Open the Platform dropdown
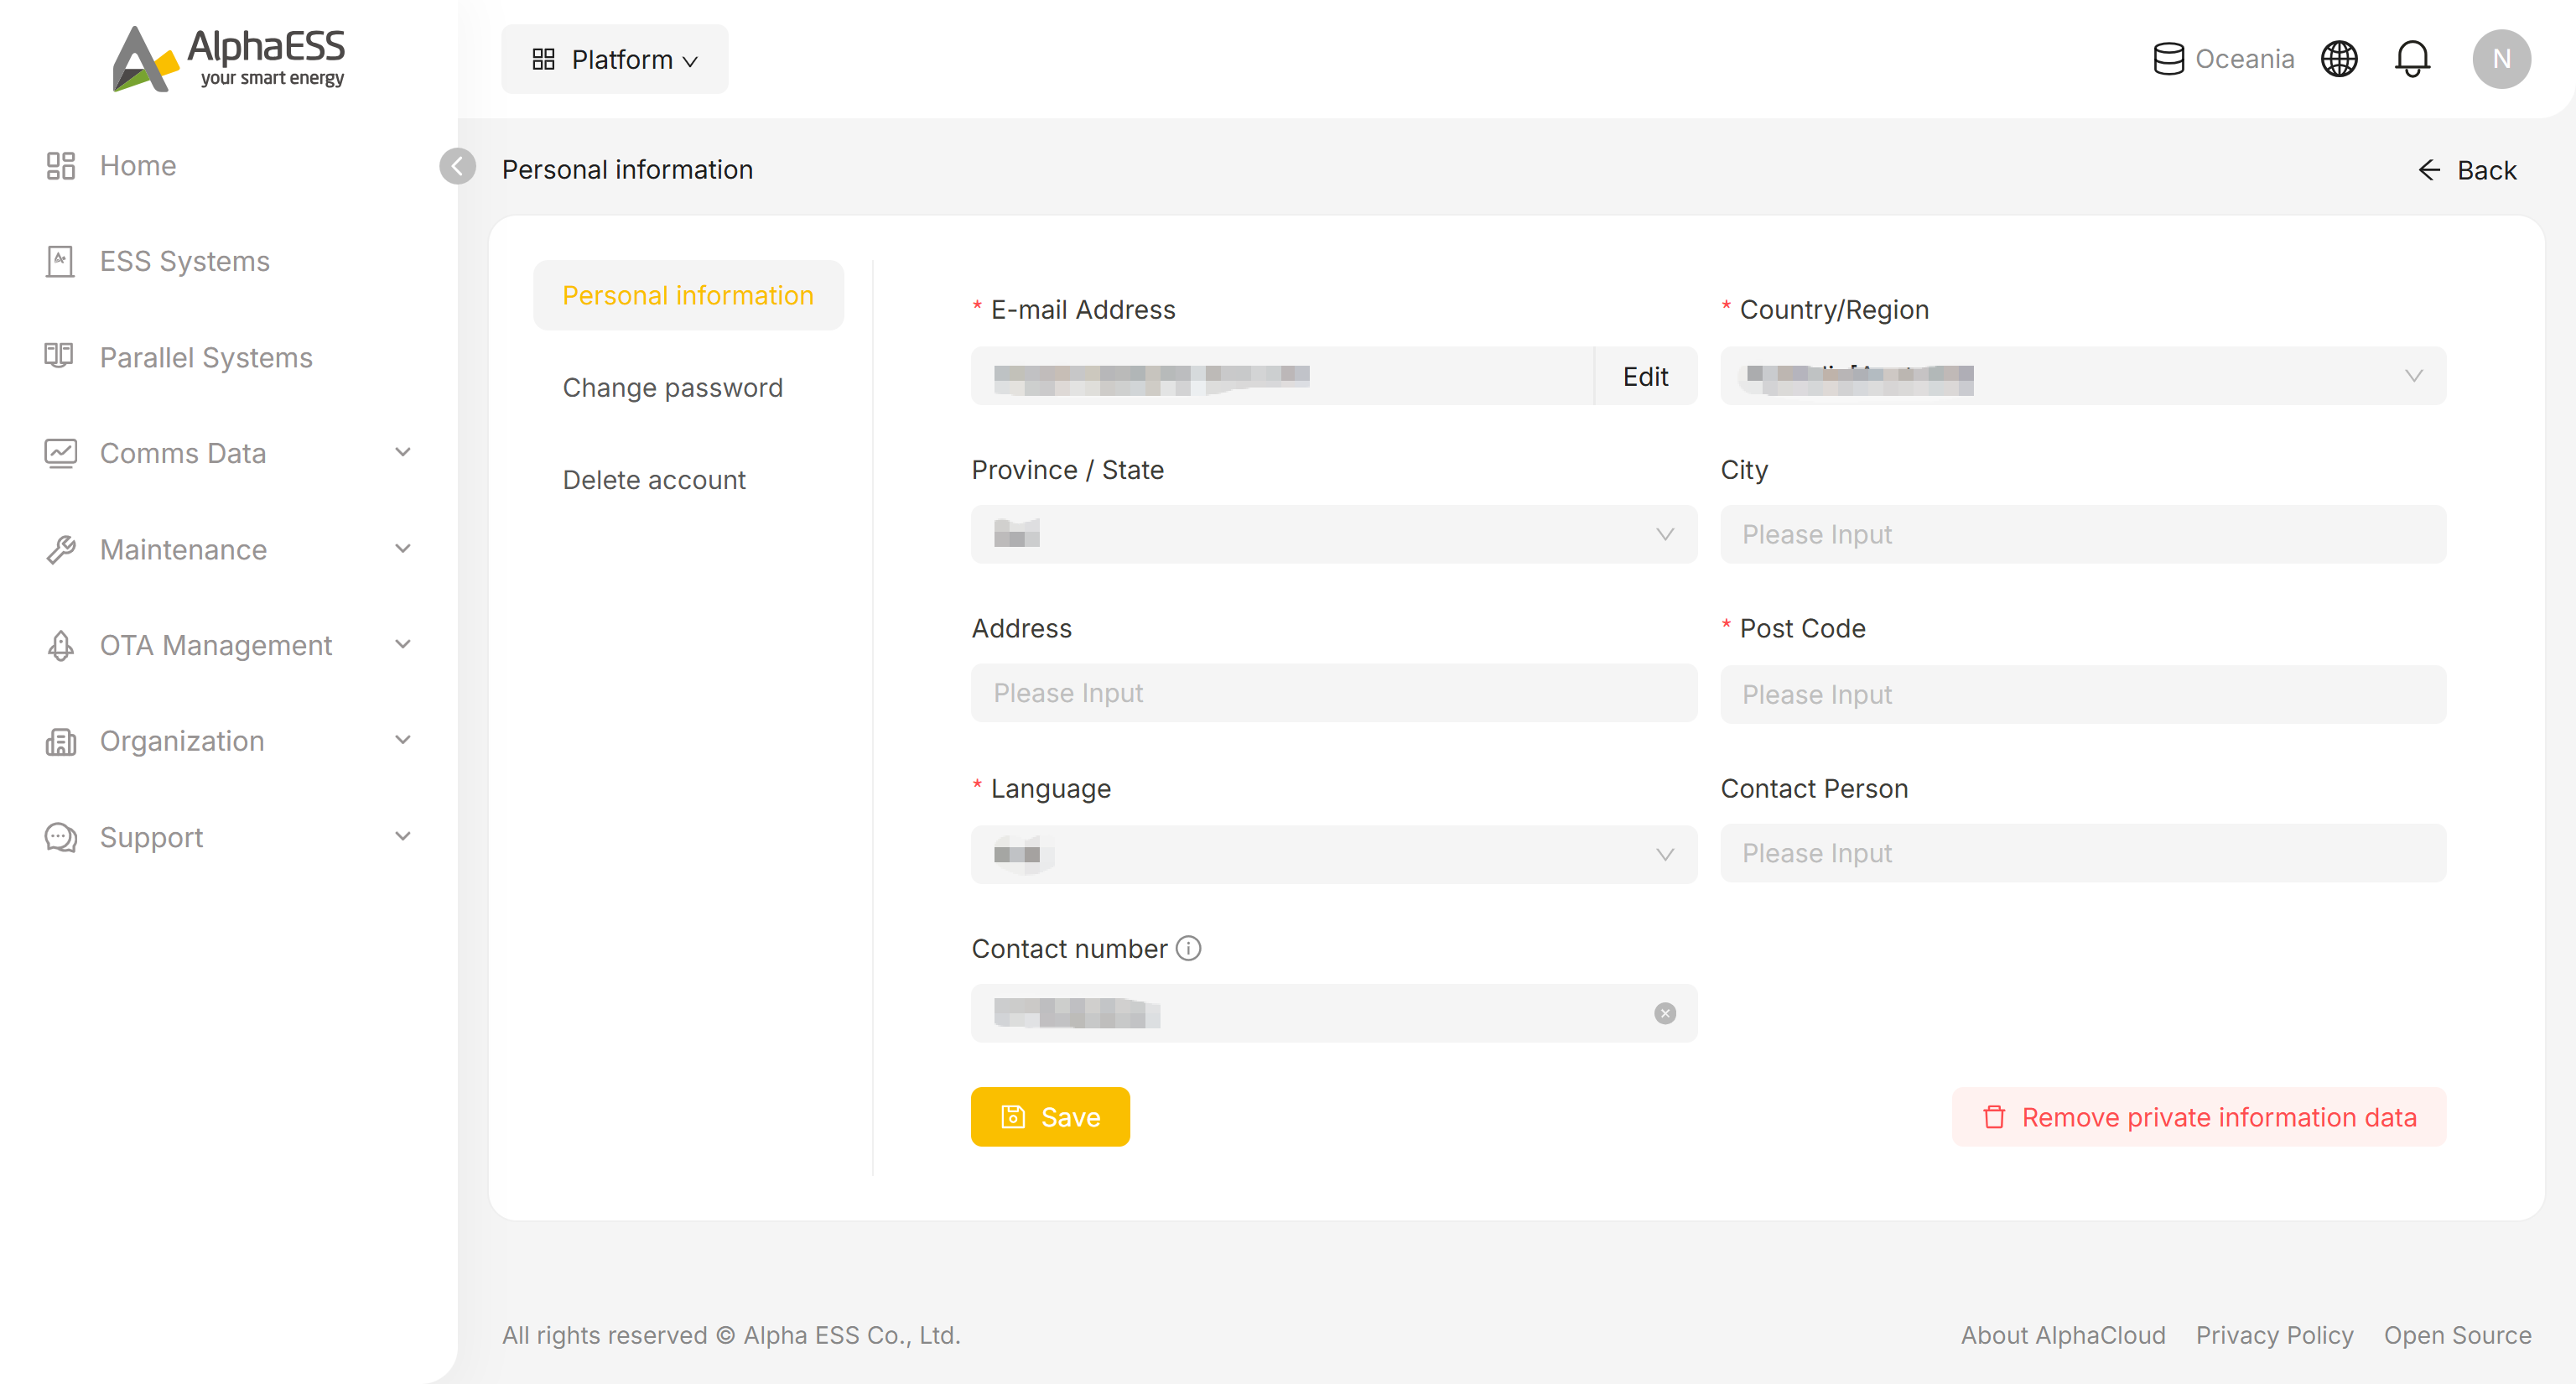This screenshot has width=2576, height=1384. (x=614, y=59)
